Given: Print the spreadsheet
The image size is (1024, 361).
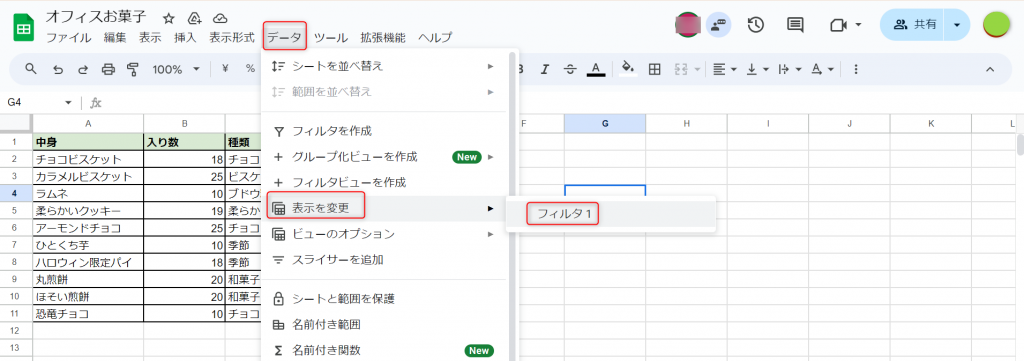Looking at the screenshot, I should point(108,69).
